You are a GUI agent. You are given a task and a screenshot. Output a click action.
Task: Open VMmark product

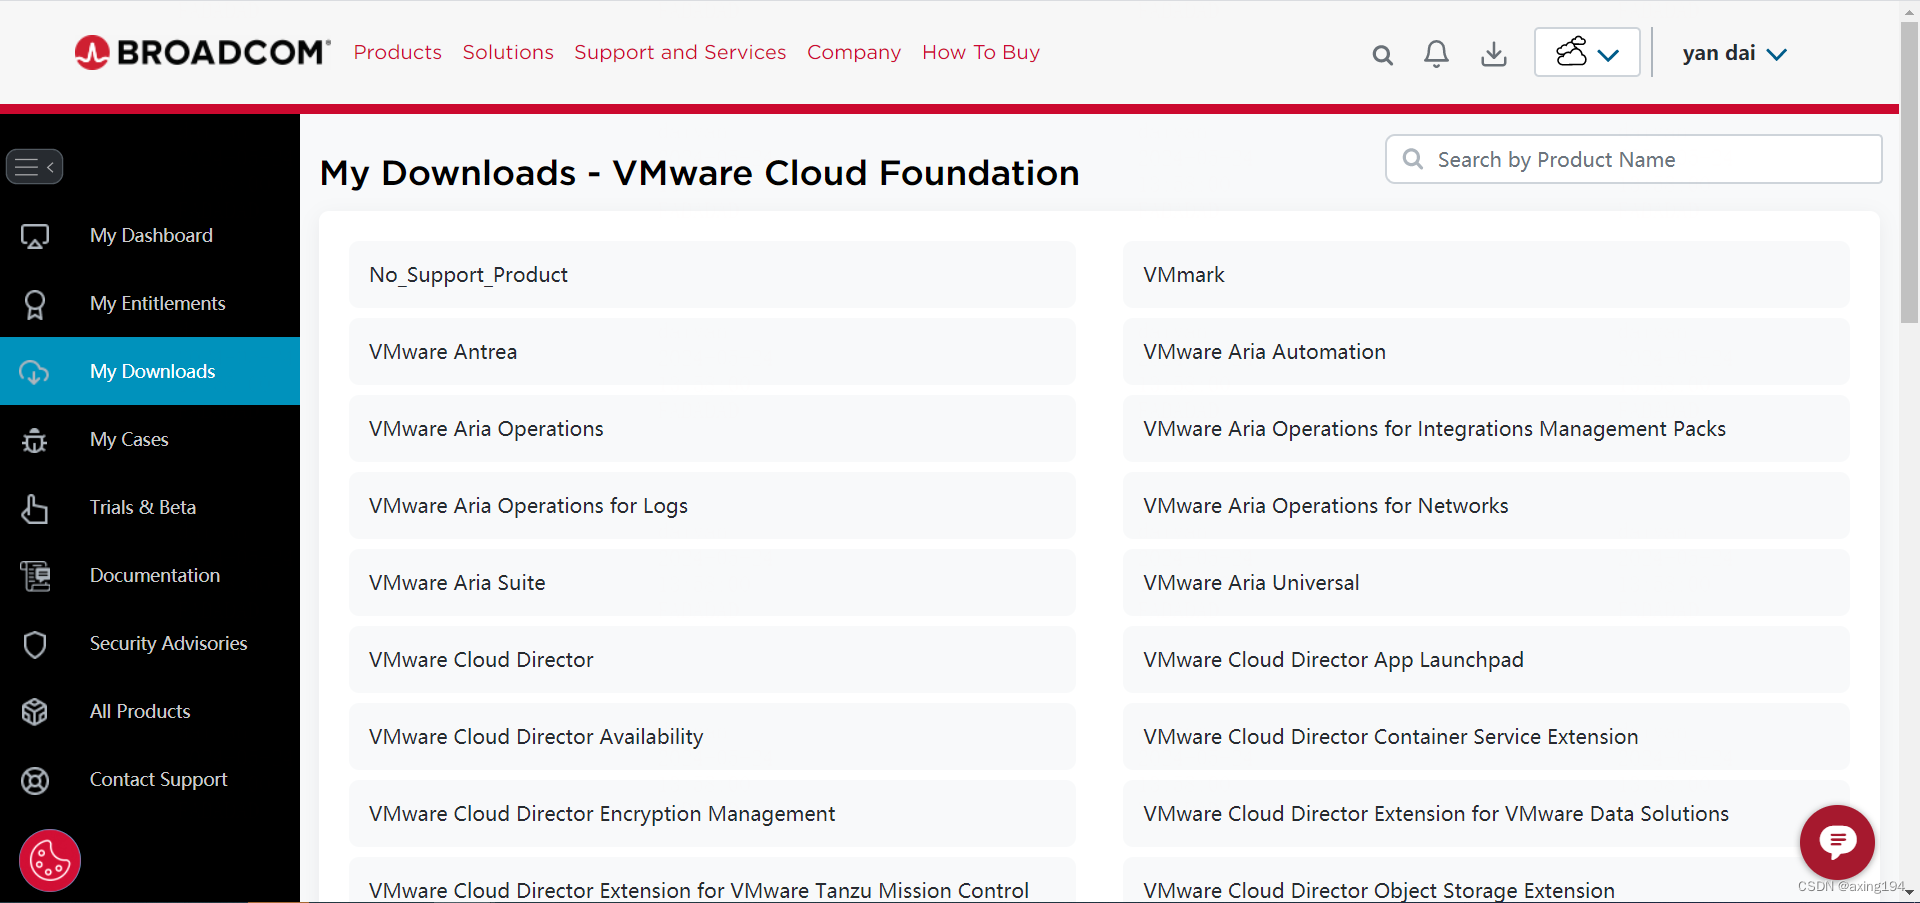point(1486,275)
